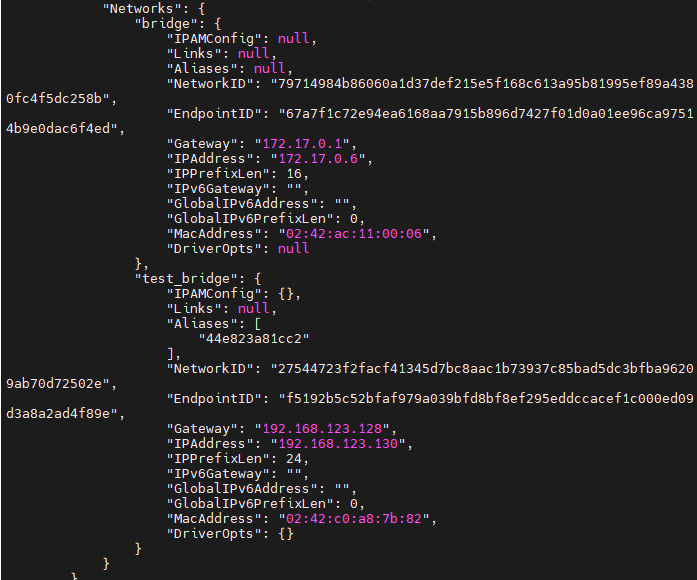Click the bridge IPAddress value 172.17.0.6
The image size is (697, 580).
pyautogui.click(x=318, y=159)
